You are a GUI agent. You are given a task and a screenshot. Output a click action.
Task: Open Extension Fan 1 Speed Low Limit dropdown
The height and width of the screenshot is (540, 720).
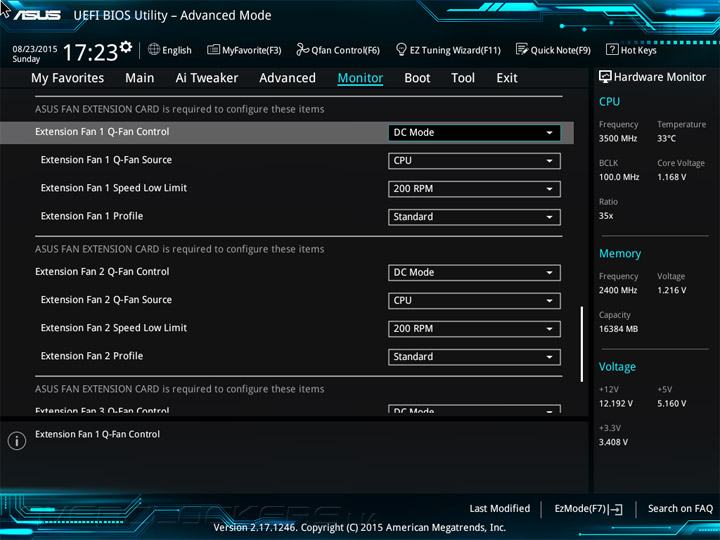point(474,189)
